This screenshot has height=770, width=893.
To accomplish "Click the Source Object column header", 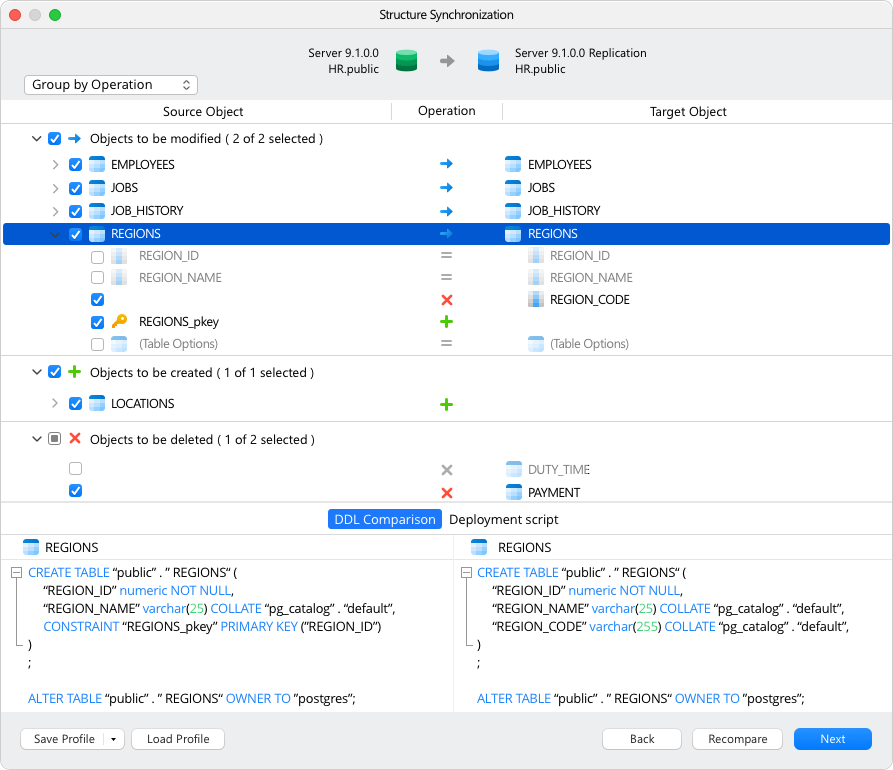I will pos(203,112).
